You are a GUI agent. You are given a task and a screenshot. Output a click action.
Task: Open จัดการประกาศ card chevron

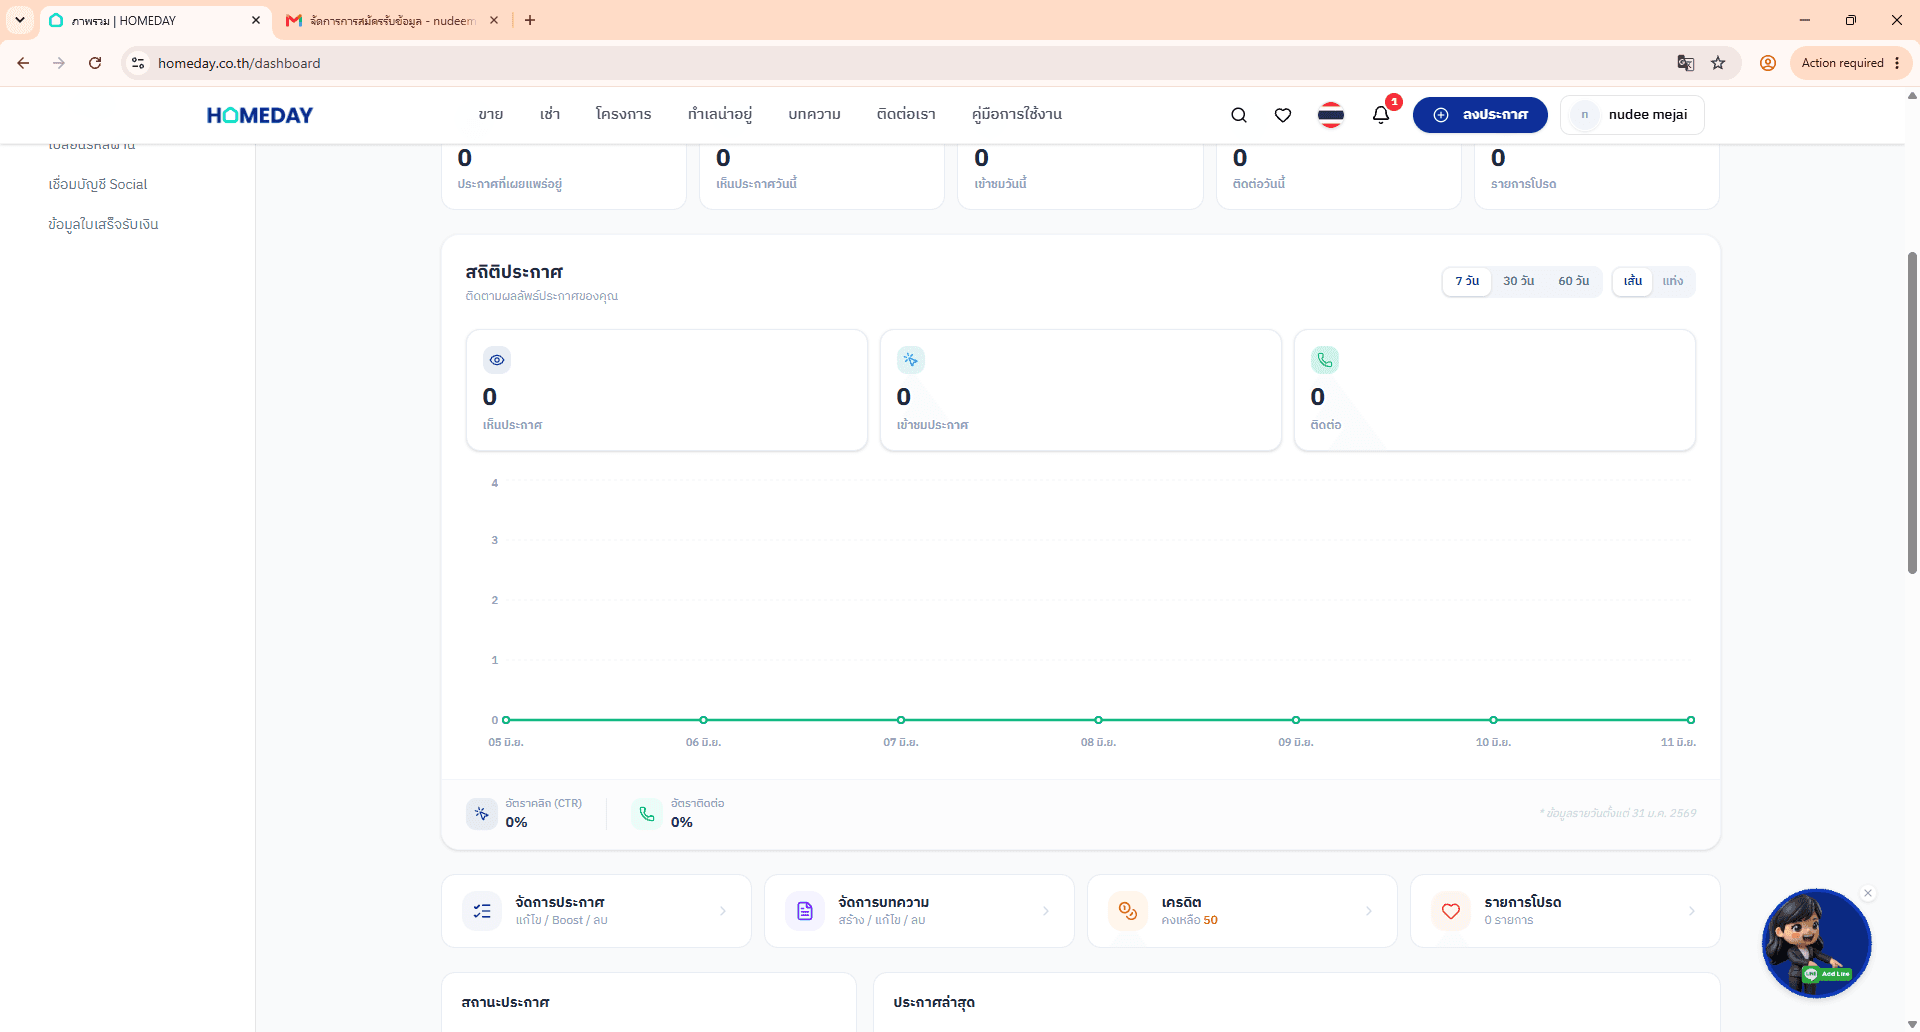click(723, 911)
